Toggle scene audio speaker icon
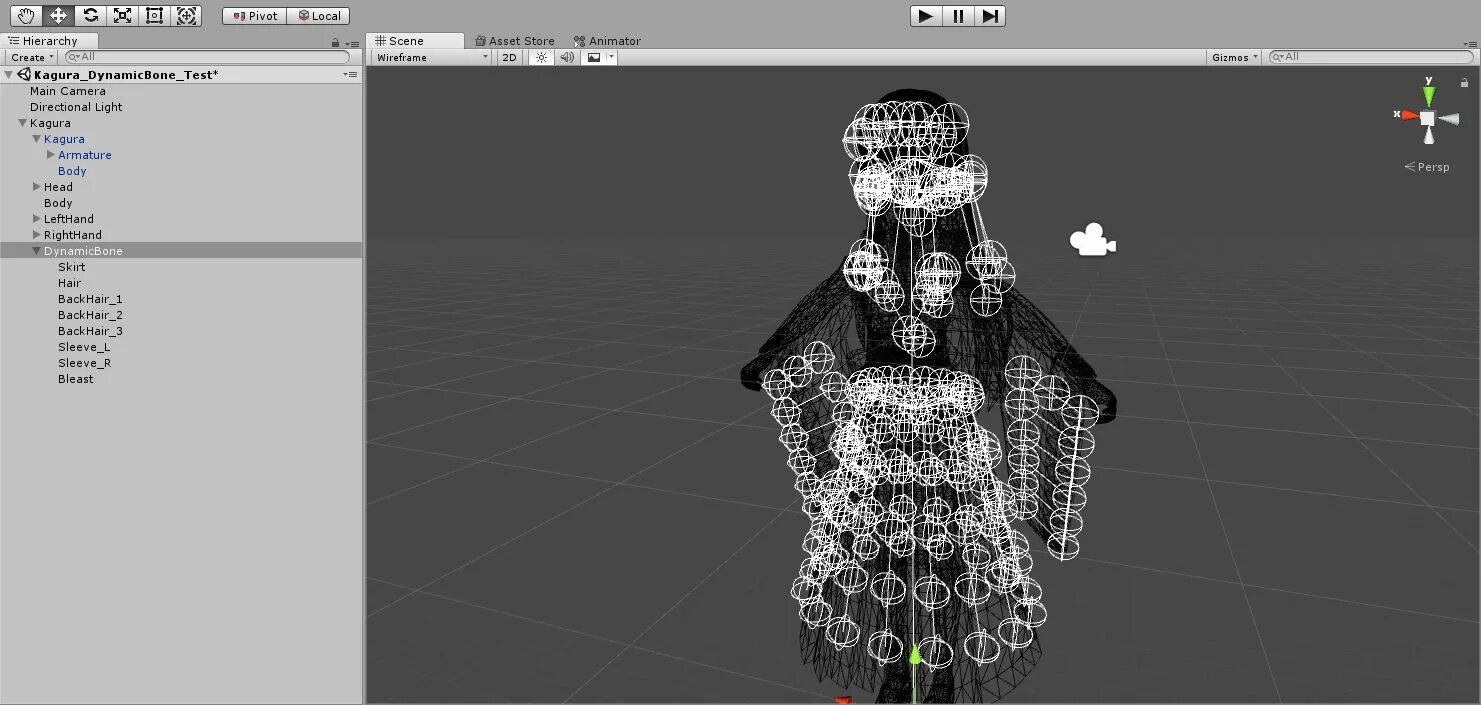 567,57
